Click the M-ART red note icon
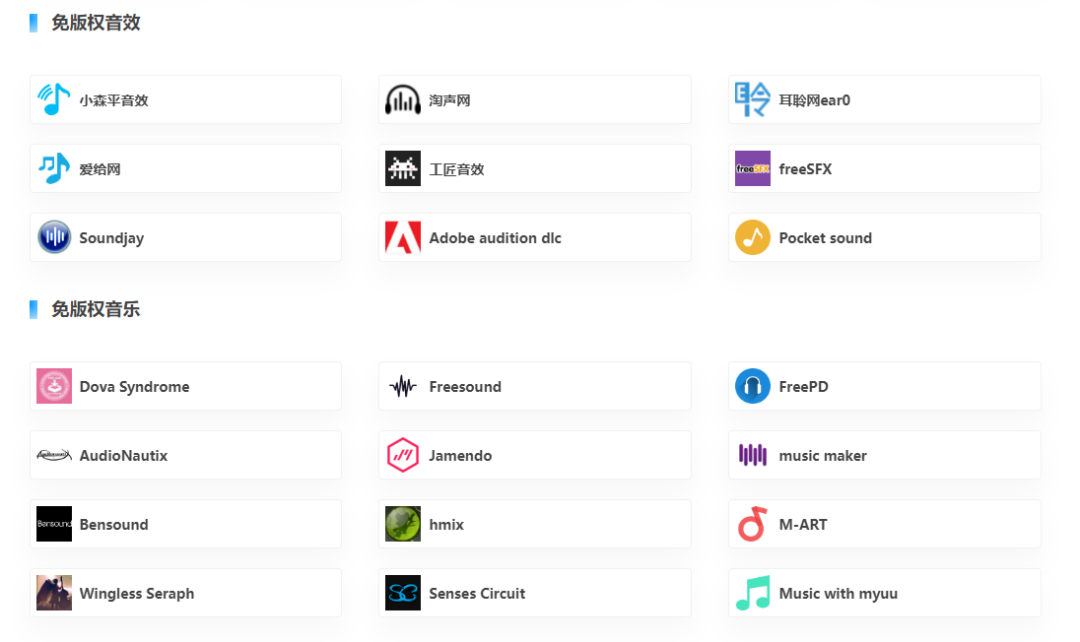Viewport: 1080px width, 642px height. (x=751, y=524)
